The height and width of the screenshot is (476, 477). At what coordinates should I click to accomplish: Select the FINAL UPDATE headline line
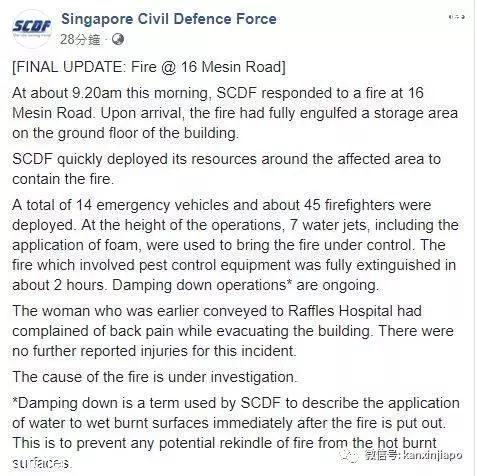click(149, 67)
